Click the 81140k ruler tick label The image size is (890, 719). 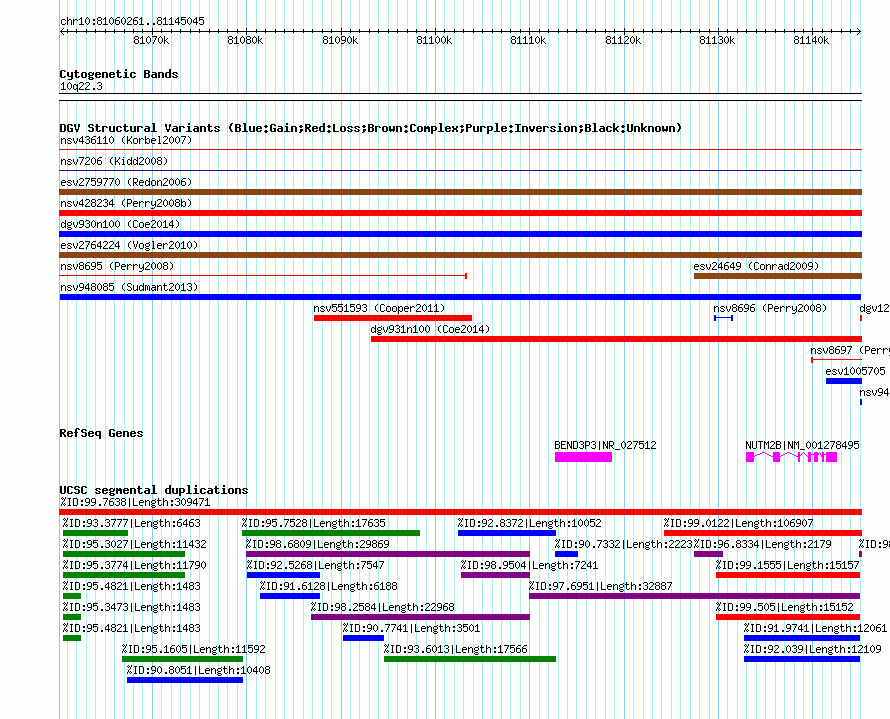coord(811,40)
